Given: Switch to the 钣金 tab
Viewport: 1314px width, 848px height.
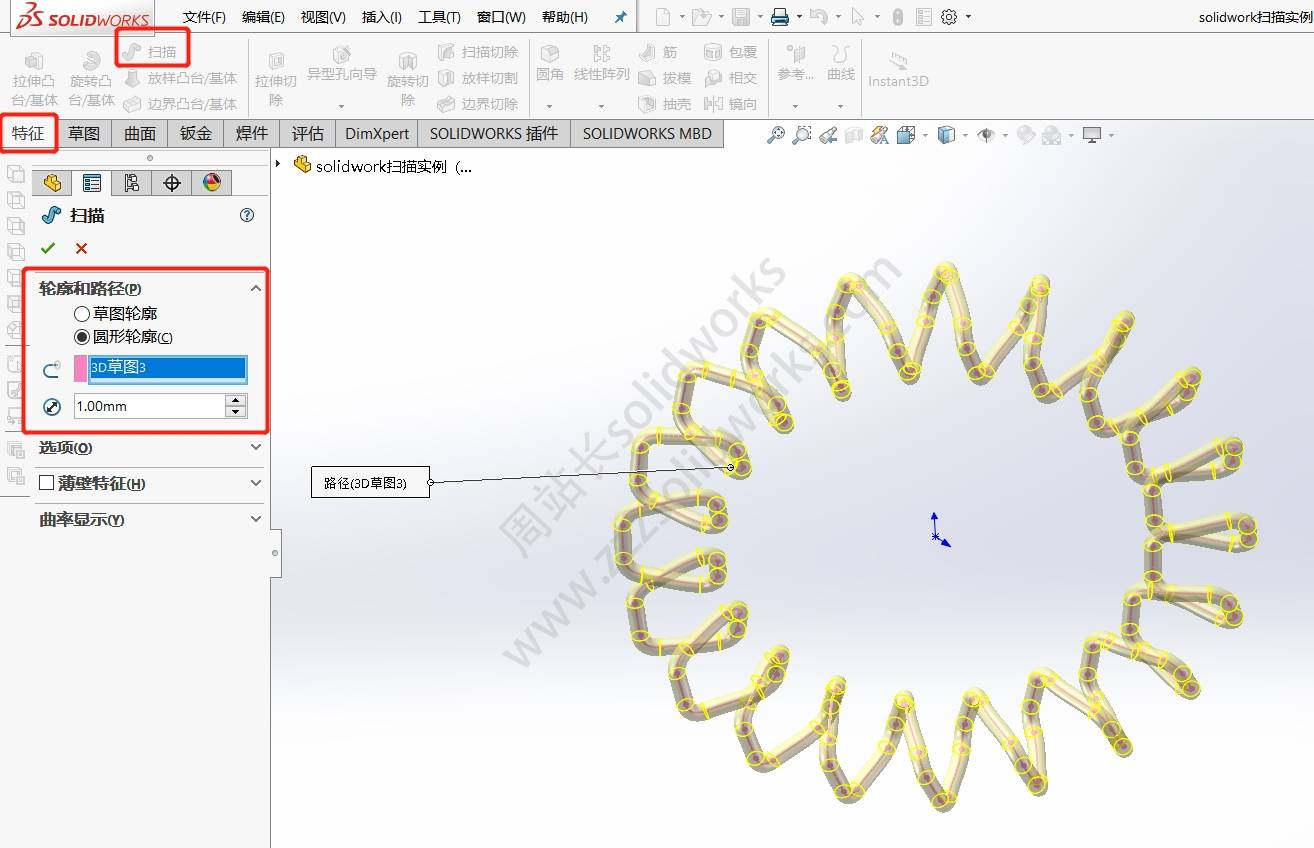Looking at the screenshot, I should (196, 133).
